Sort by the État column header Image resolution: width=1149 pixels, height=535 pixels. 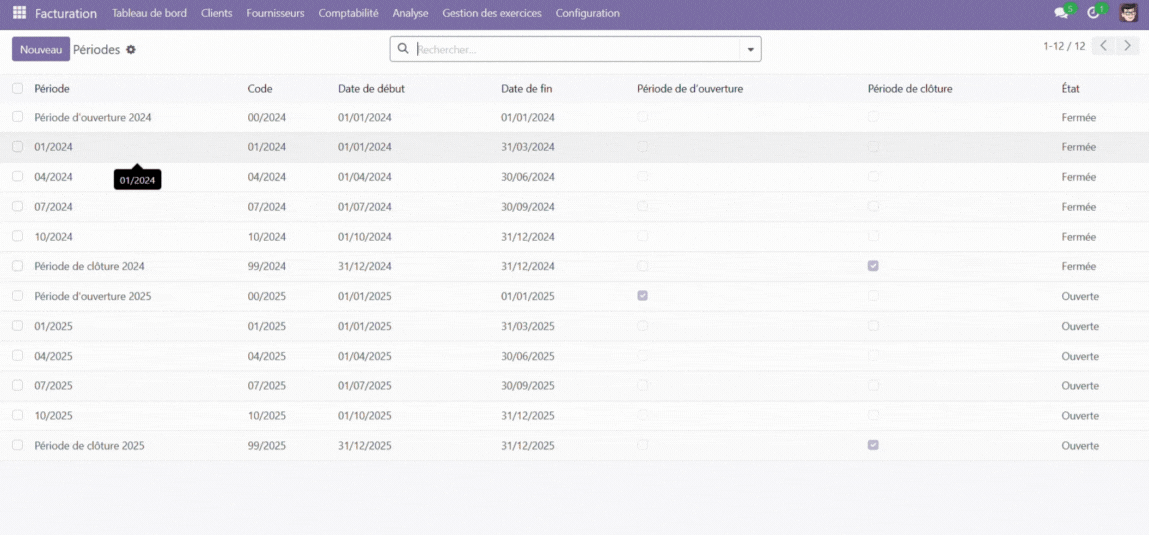(x=1071, y=89)
